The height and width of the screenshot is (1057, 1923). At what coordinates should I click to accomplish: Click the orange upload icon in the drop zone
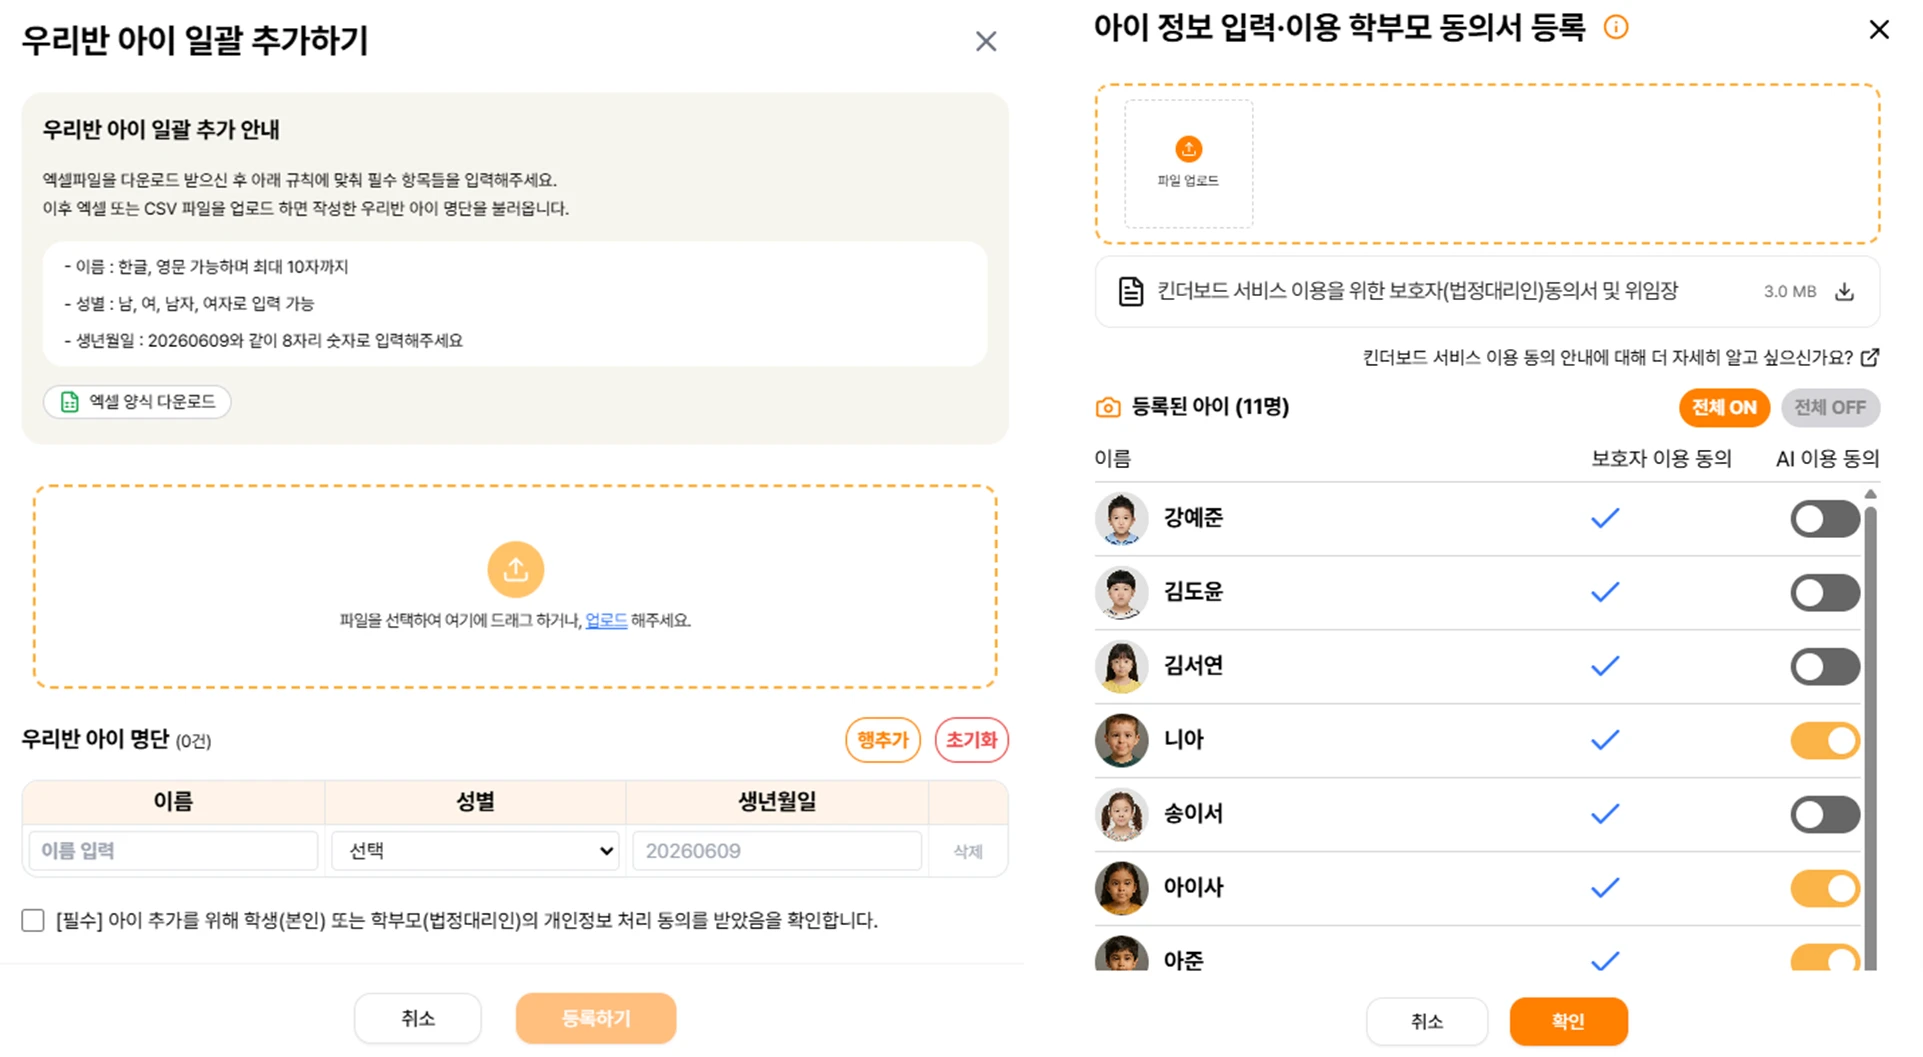515,569
